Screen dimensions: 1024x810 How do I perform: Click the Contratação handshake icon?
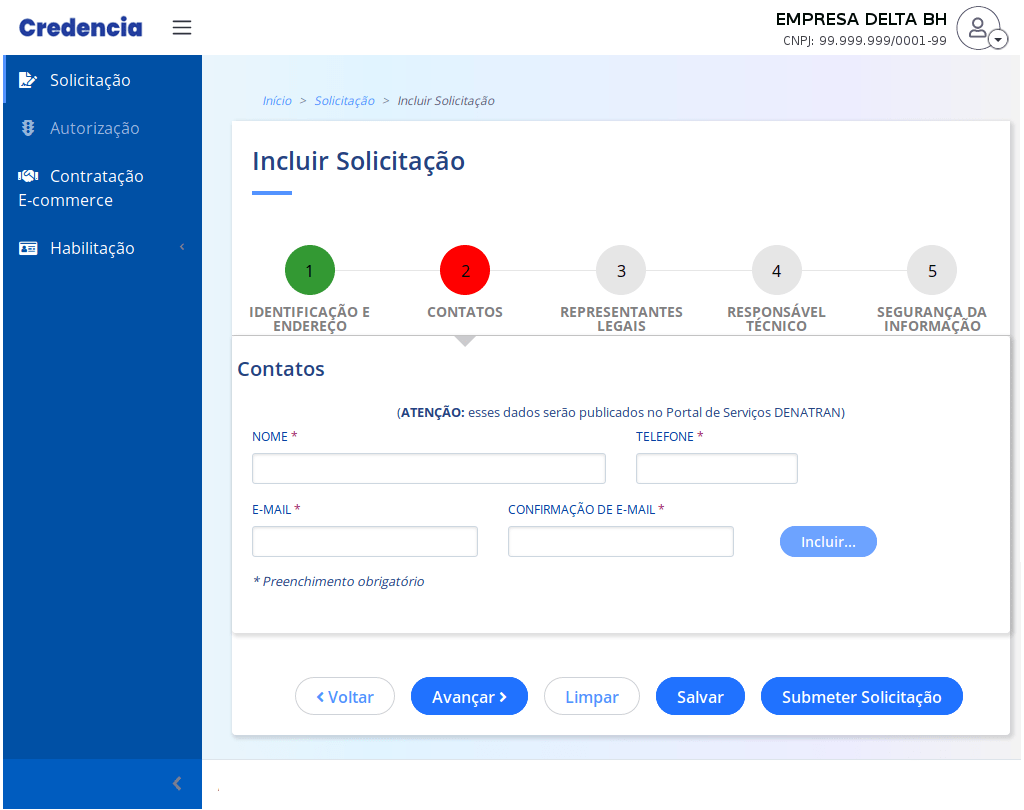pos(28,176)
